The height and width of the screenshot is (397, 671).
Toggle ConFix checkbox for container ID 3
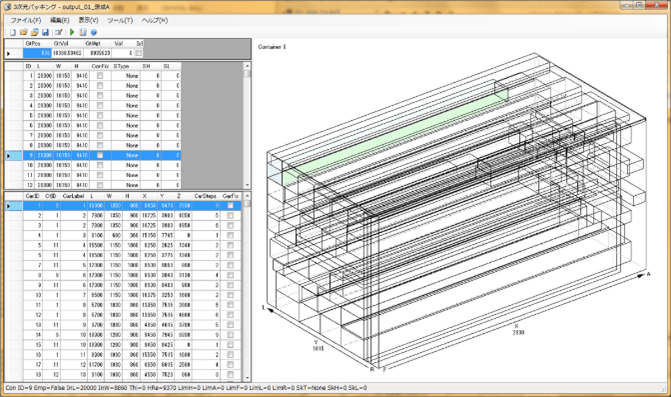coord(100,95)
